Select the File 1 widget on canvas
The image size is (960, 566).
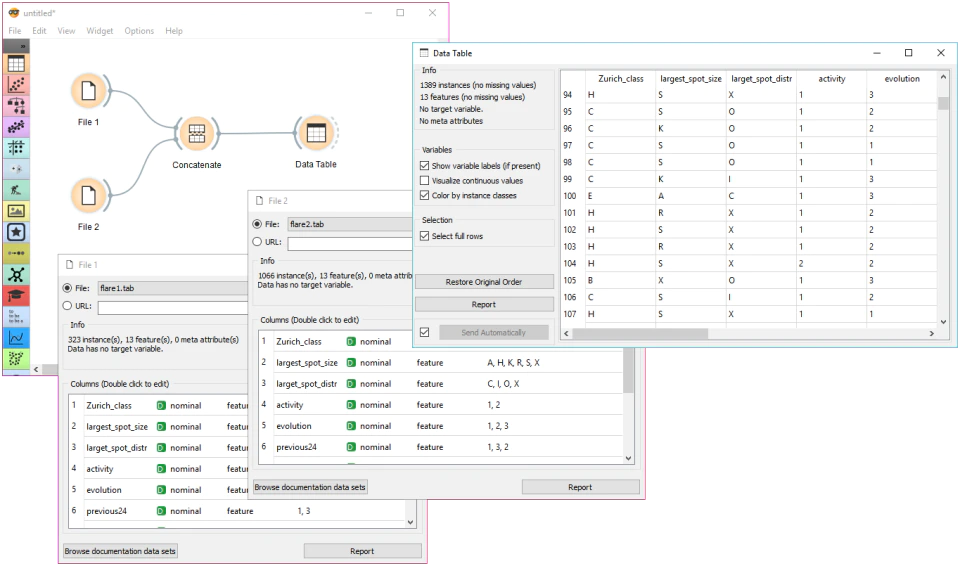[x=89, y=91]
